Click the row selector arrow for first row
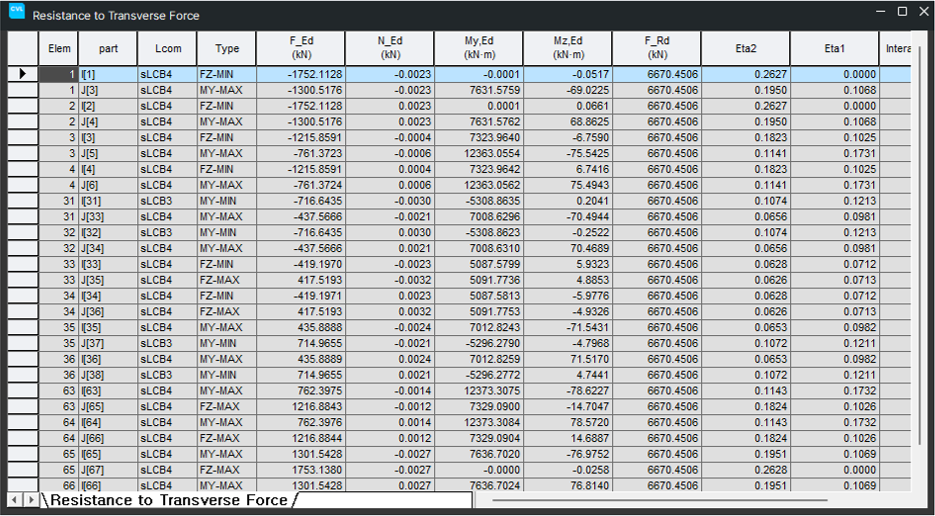Viewport: 935px width, 516px height. (23, 75)
